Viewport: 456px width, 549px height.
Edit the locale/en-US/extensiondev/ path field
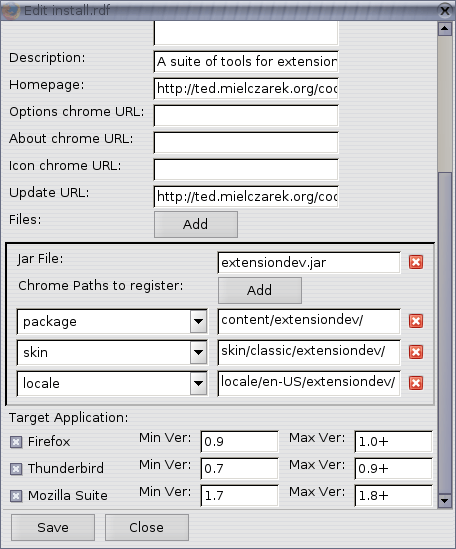[x=309, y=383]
